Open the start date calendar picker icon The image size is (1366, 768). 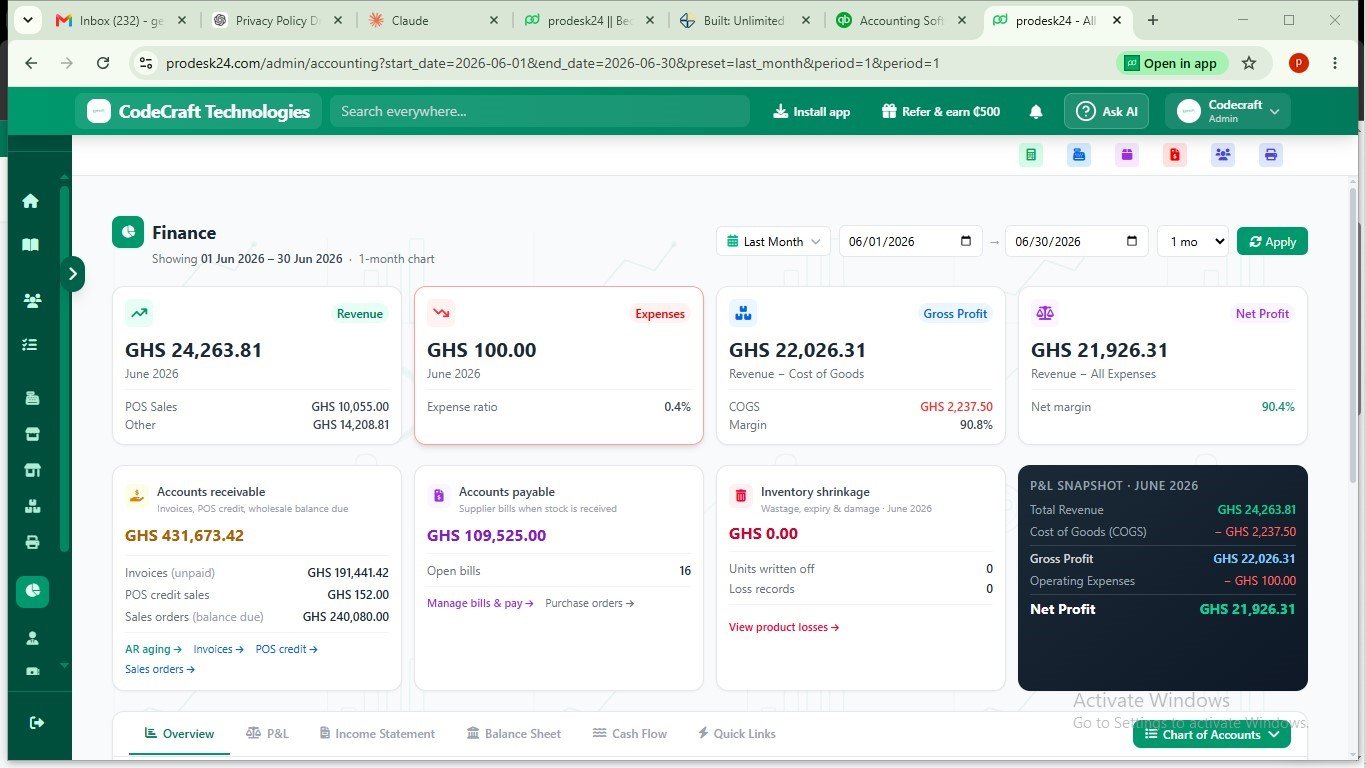coord(966,241)
